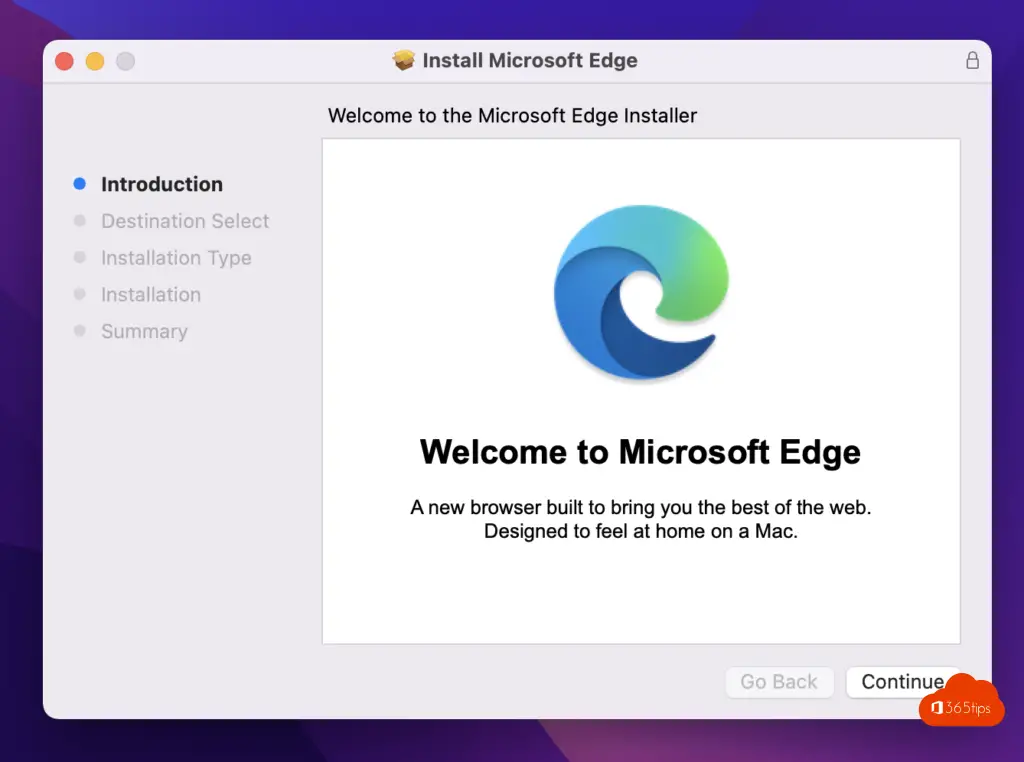Screen dimensions: 1024x762
Task: Select the Installation step in sidebar
Action: (151, 294)
